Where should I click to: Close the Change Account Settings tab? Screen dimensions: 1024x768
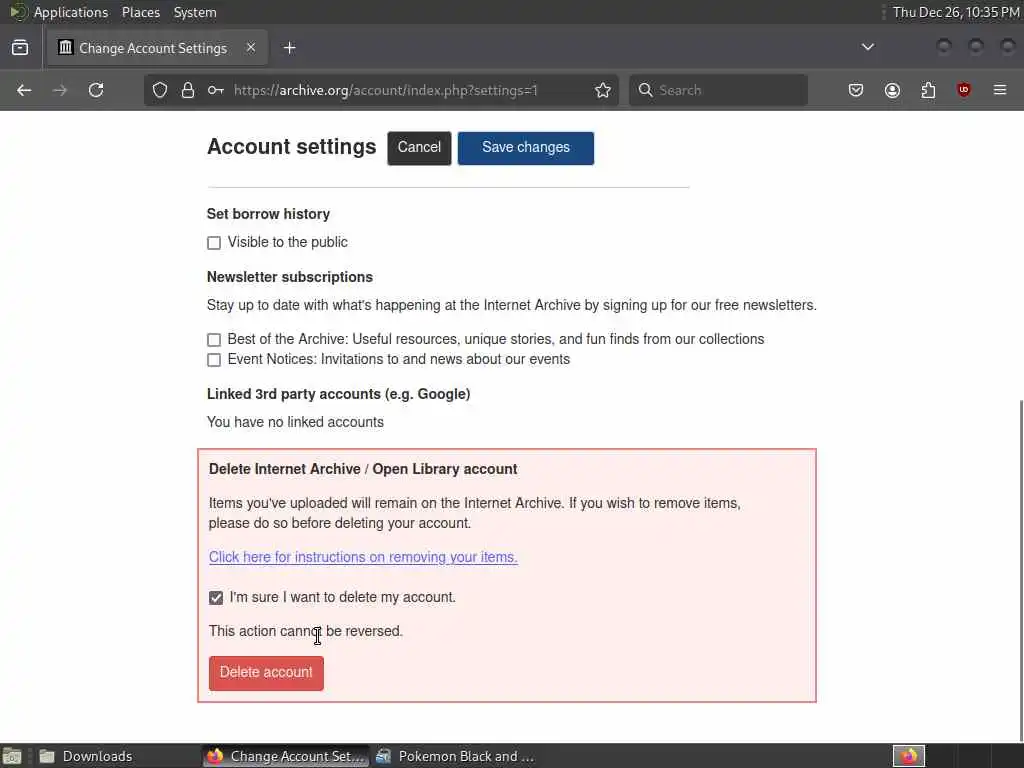pos(251,48)
